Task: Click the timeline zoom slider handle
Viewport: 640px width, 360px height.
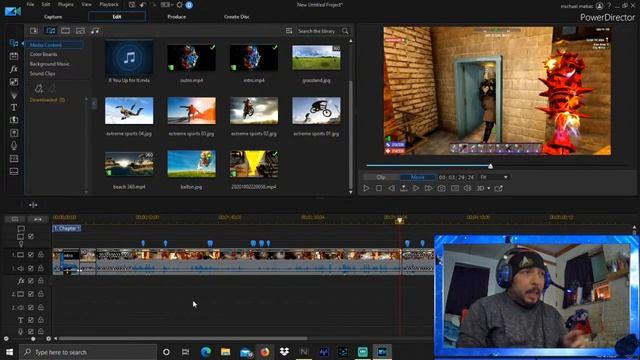Action: [x=33, y=339]
